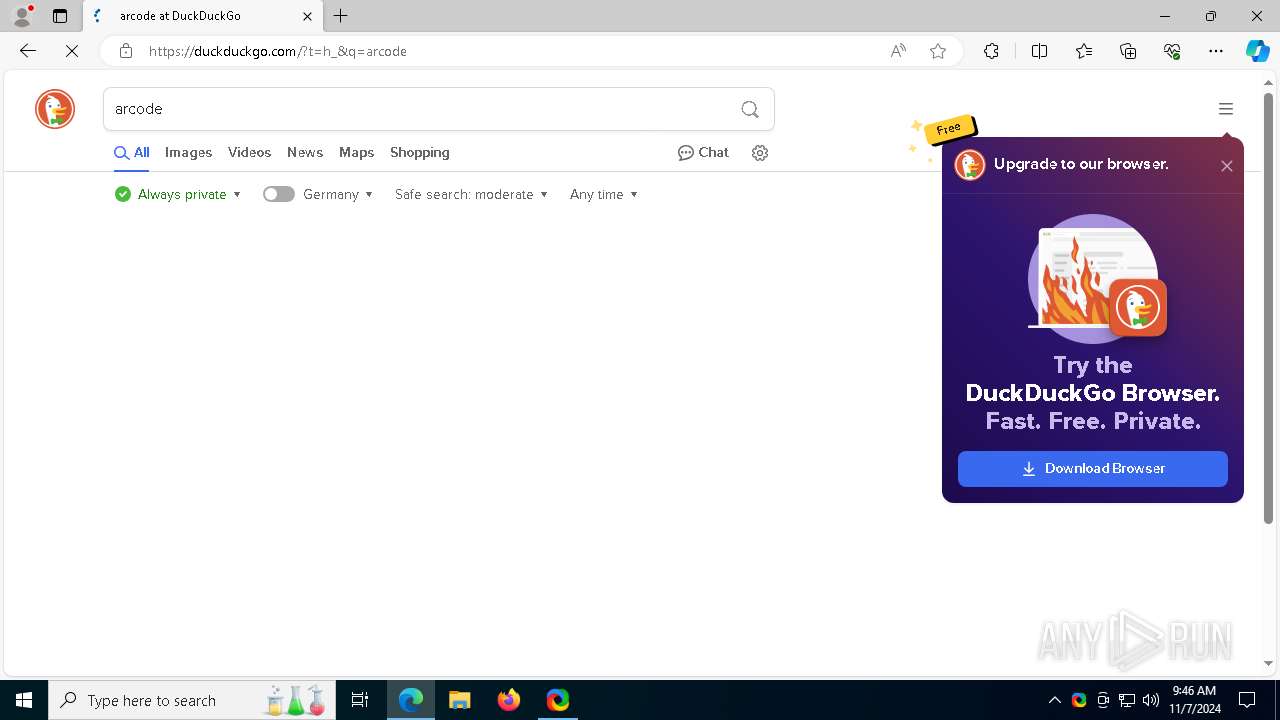Open Windows Start menu
Screen dimensions: 1280x720
pos(24,700)
